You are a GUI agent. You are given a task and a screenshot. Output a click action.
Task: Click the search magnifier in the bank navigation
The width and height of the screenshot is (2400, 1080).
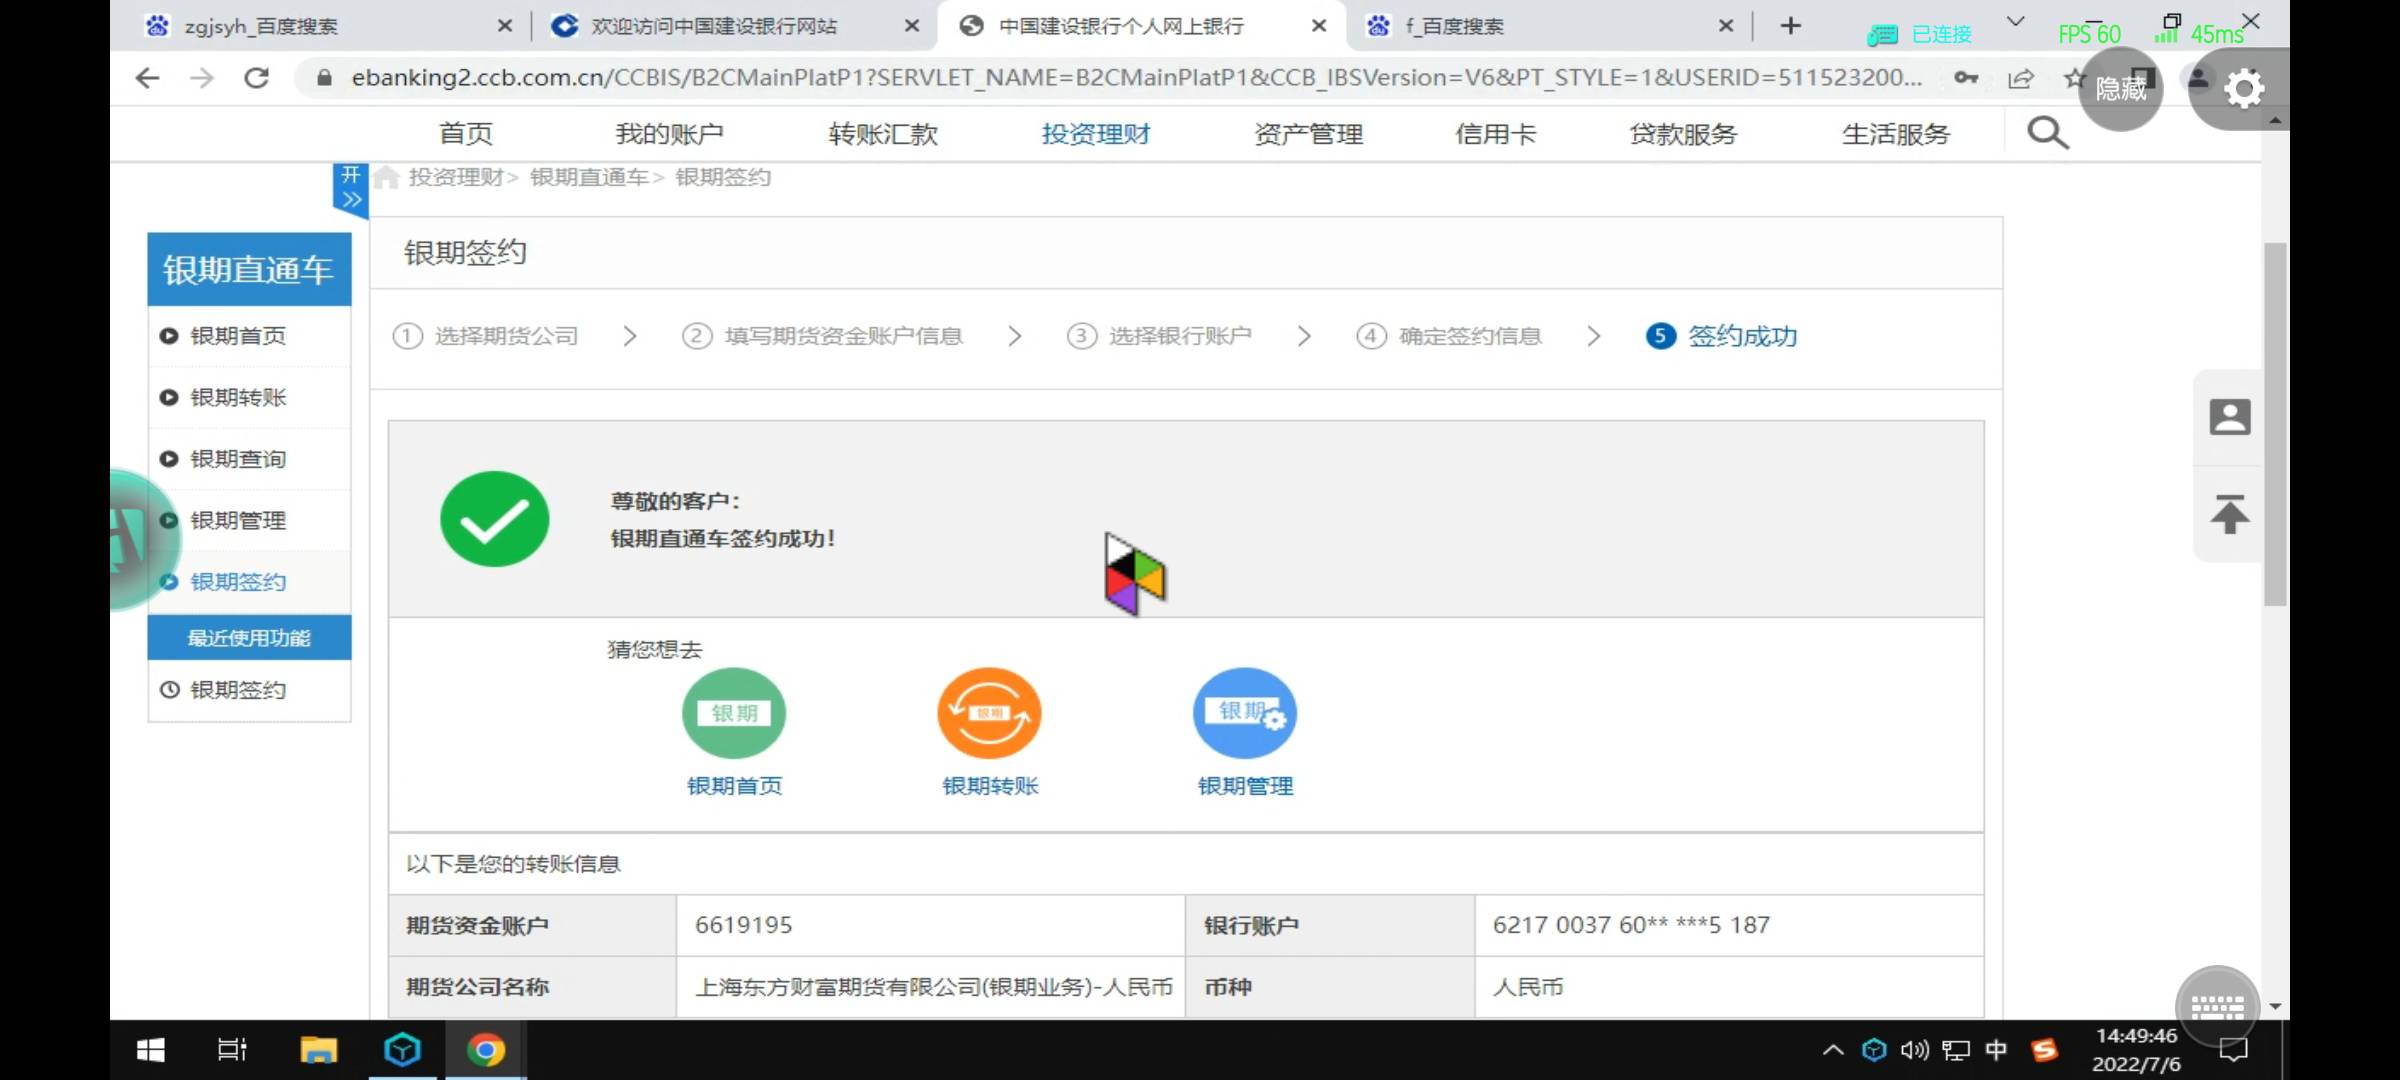click(2047, 133)
